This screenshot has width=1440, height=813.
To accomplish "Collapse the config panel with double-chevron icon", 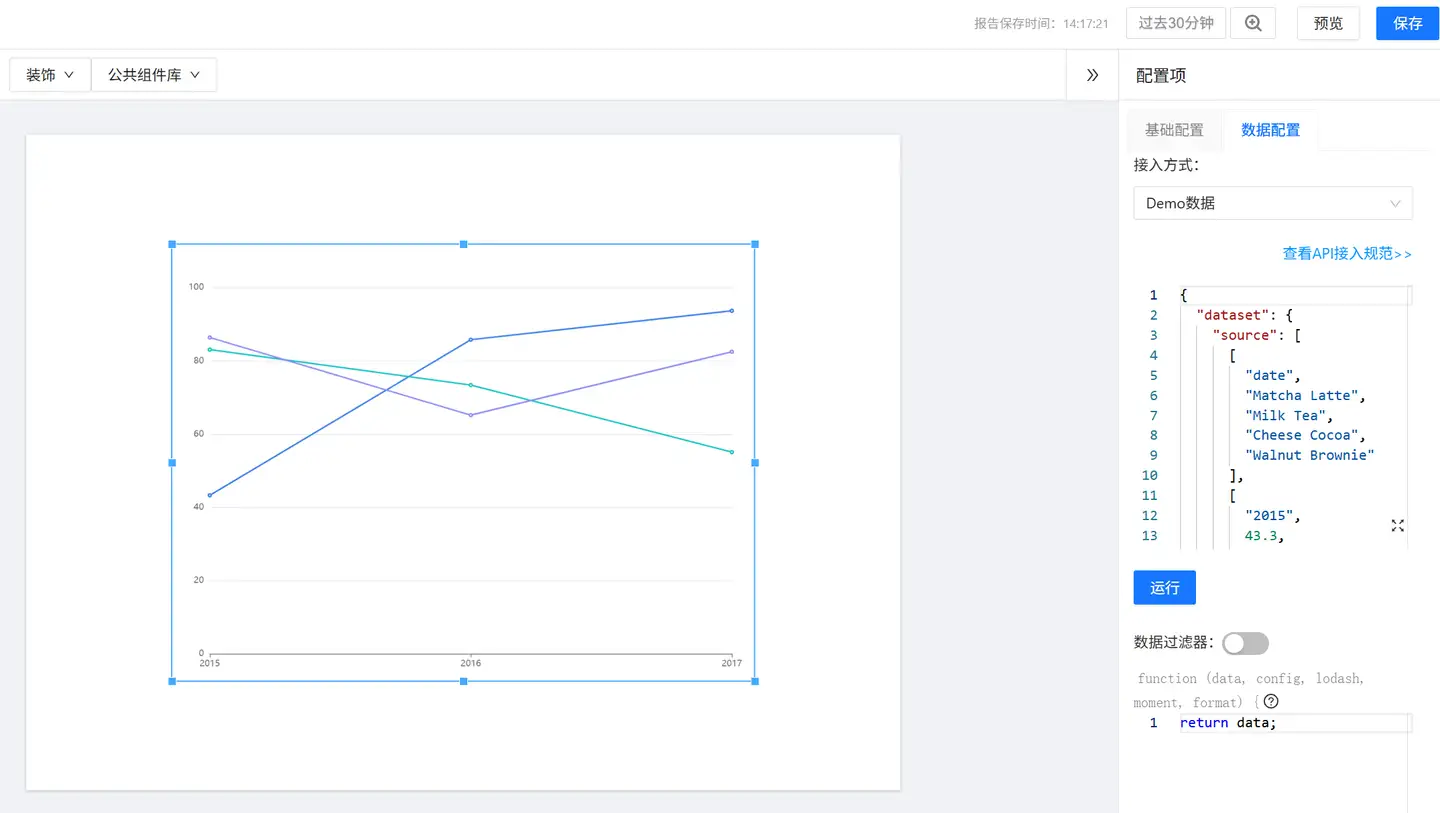I will (1092, 75).
